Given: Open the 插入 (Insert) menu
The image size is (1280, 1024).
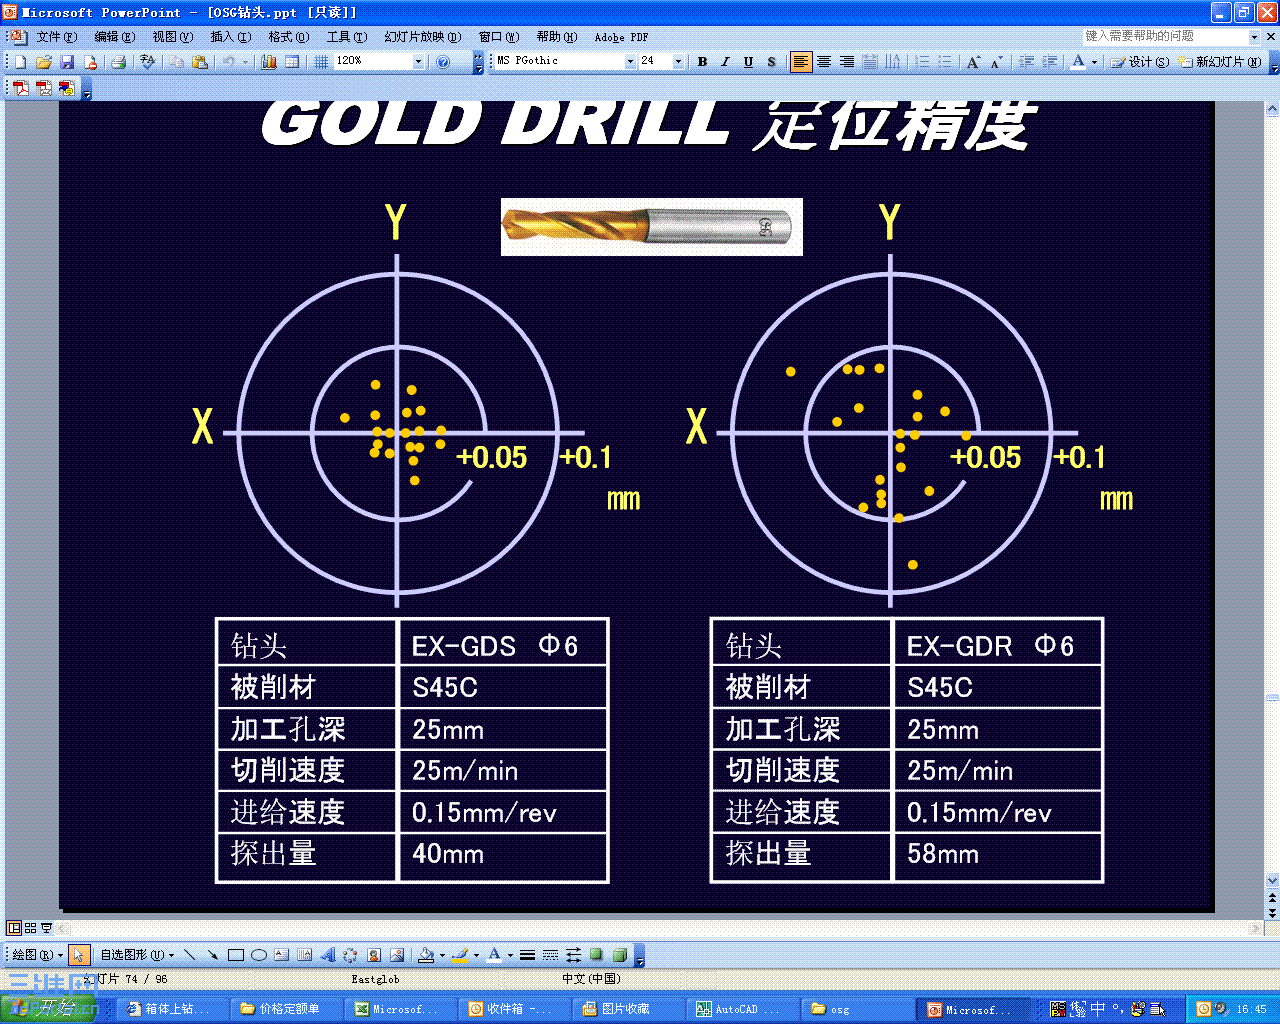Looking at the screenshot, I should tap(230, 37).
